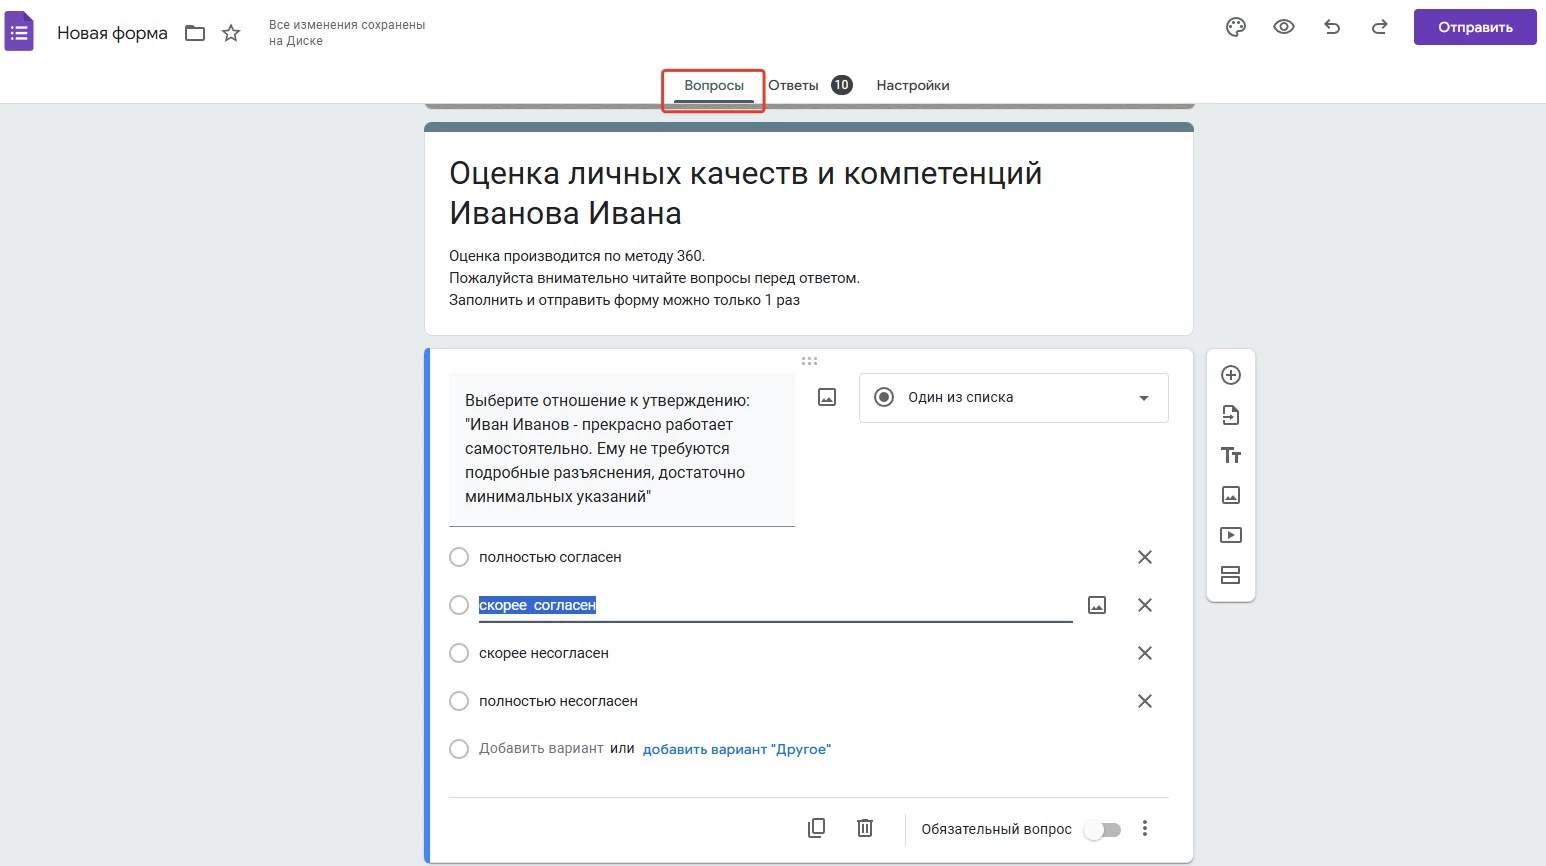
Task: Open the theme customization palette
Action: pos(1236,27)
